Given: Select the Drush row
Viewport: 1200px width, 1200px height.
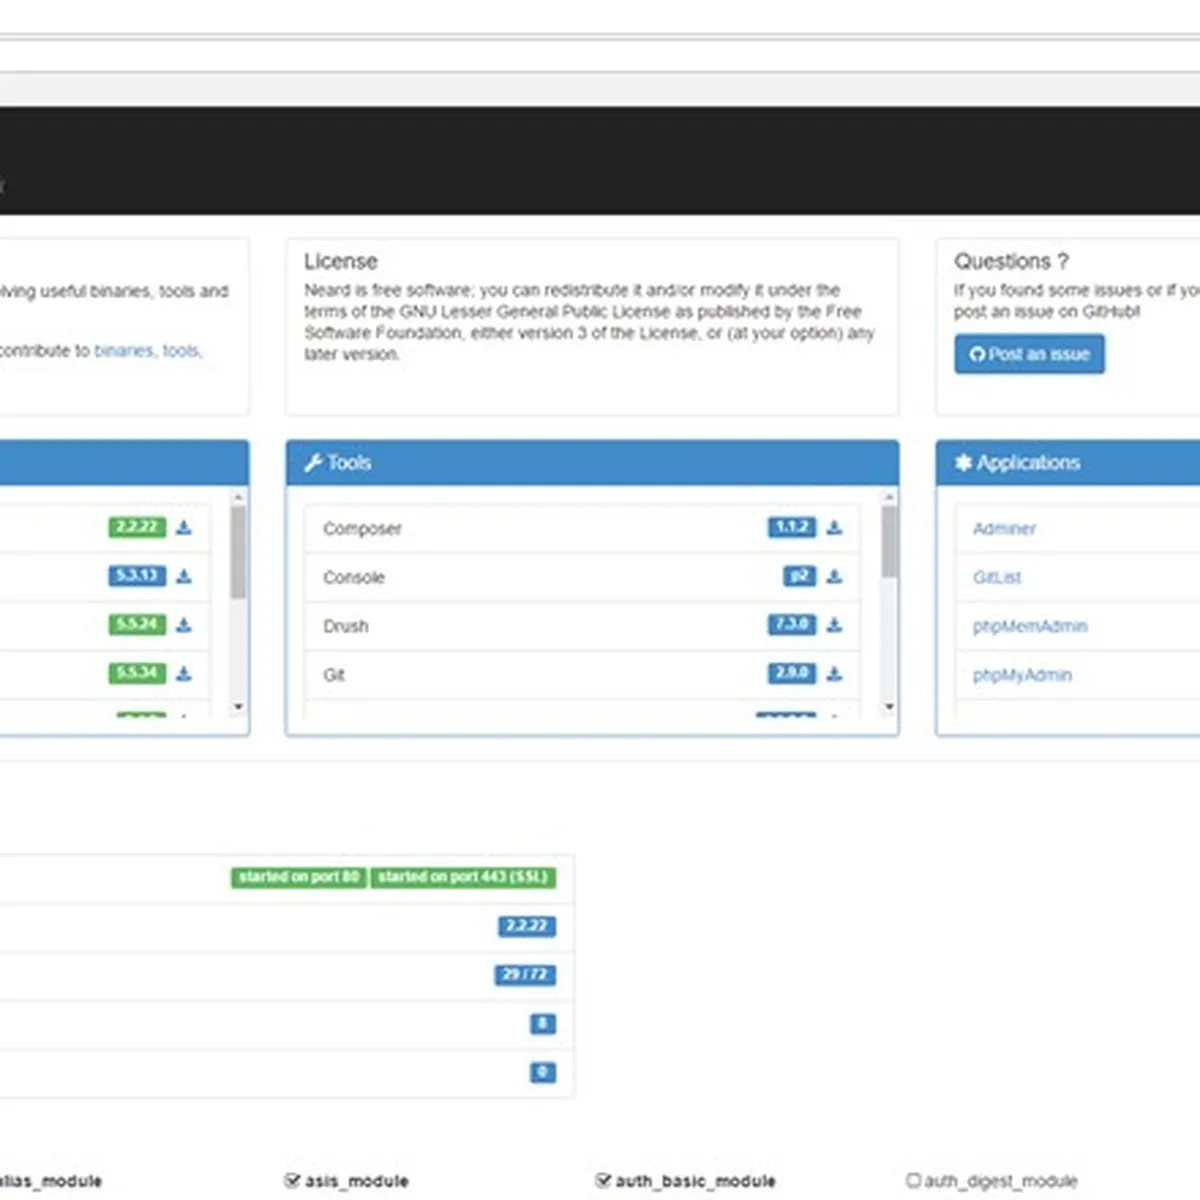Looking at the screenshot, I should tap(582, 626).
